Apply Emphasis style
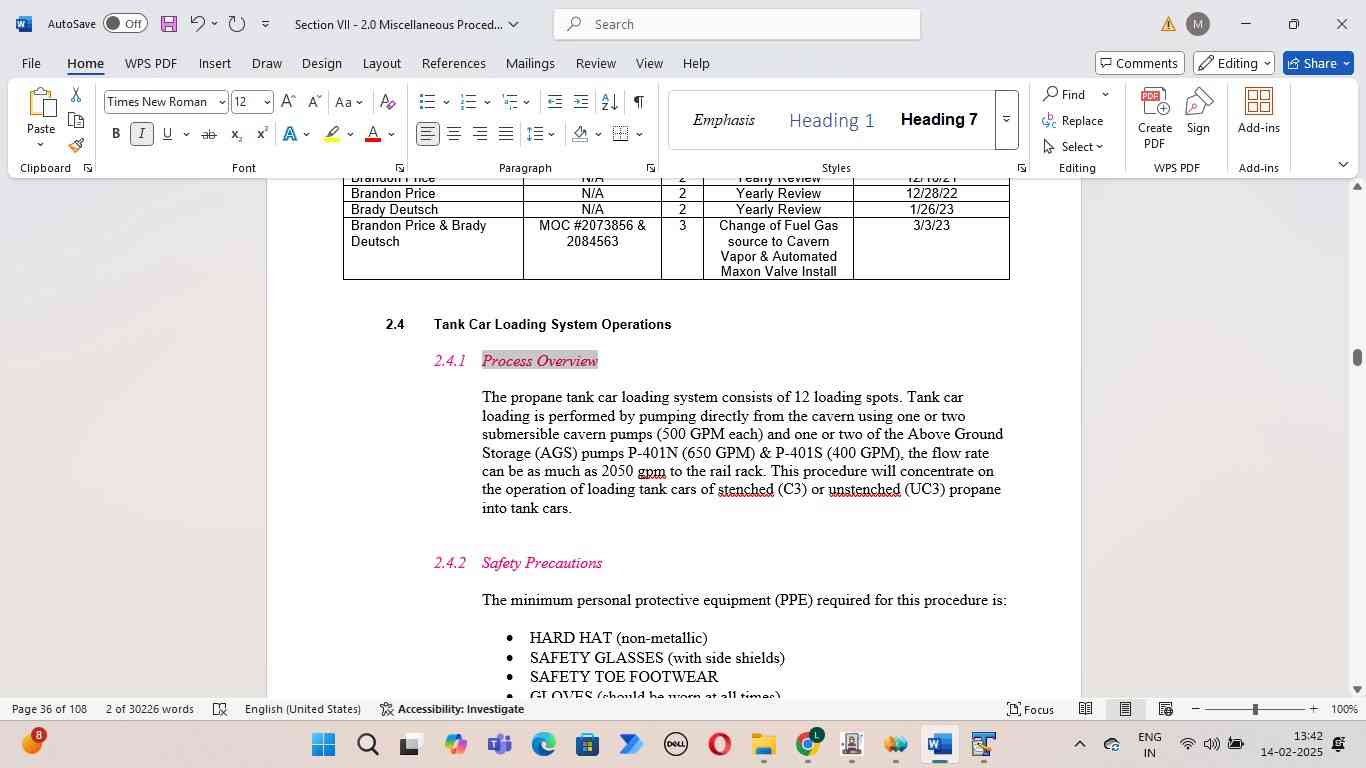The width and height of the screenshot is (1366, 768). [723, 120]
